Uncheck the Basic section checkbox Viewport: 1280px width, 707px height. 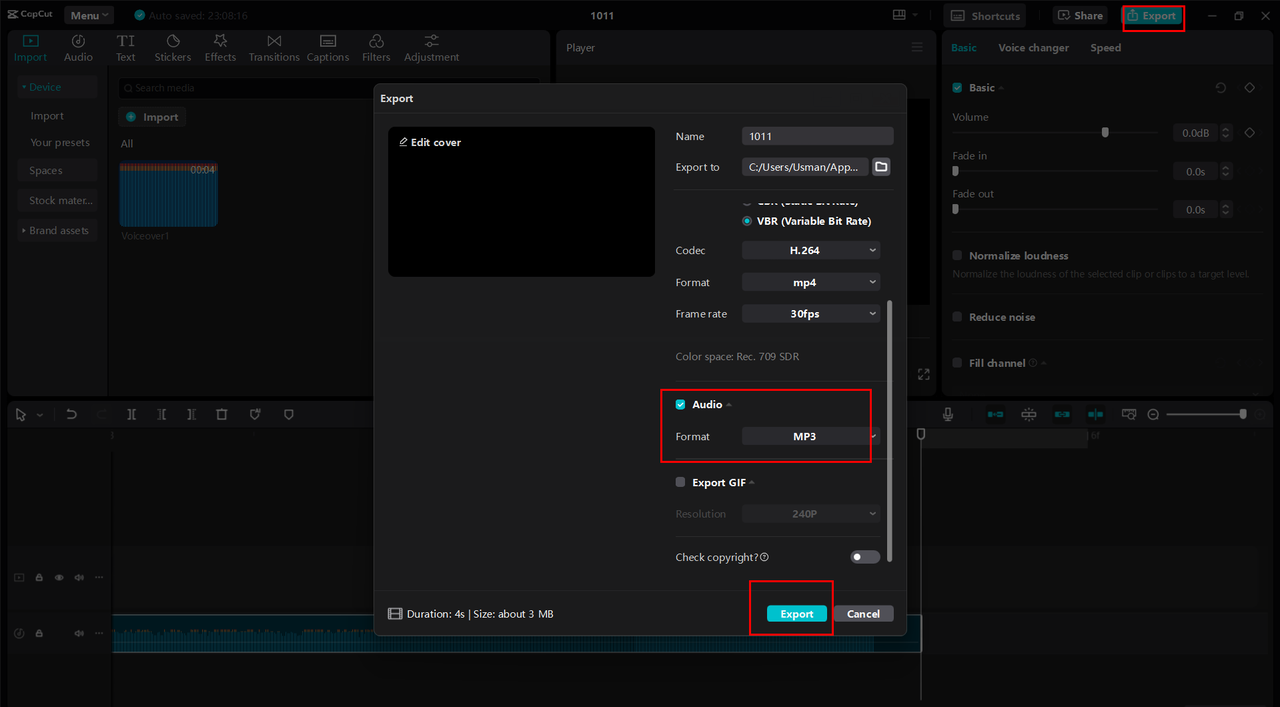coord(957,88)
